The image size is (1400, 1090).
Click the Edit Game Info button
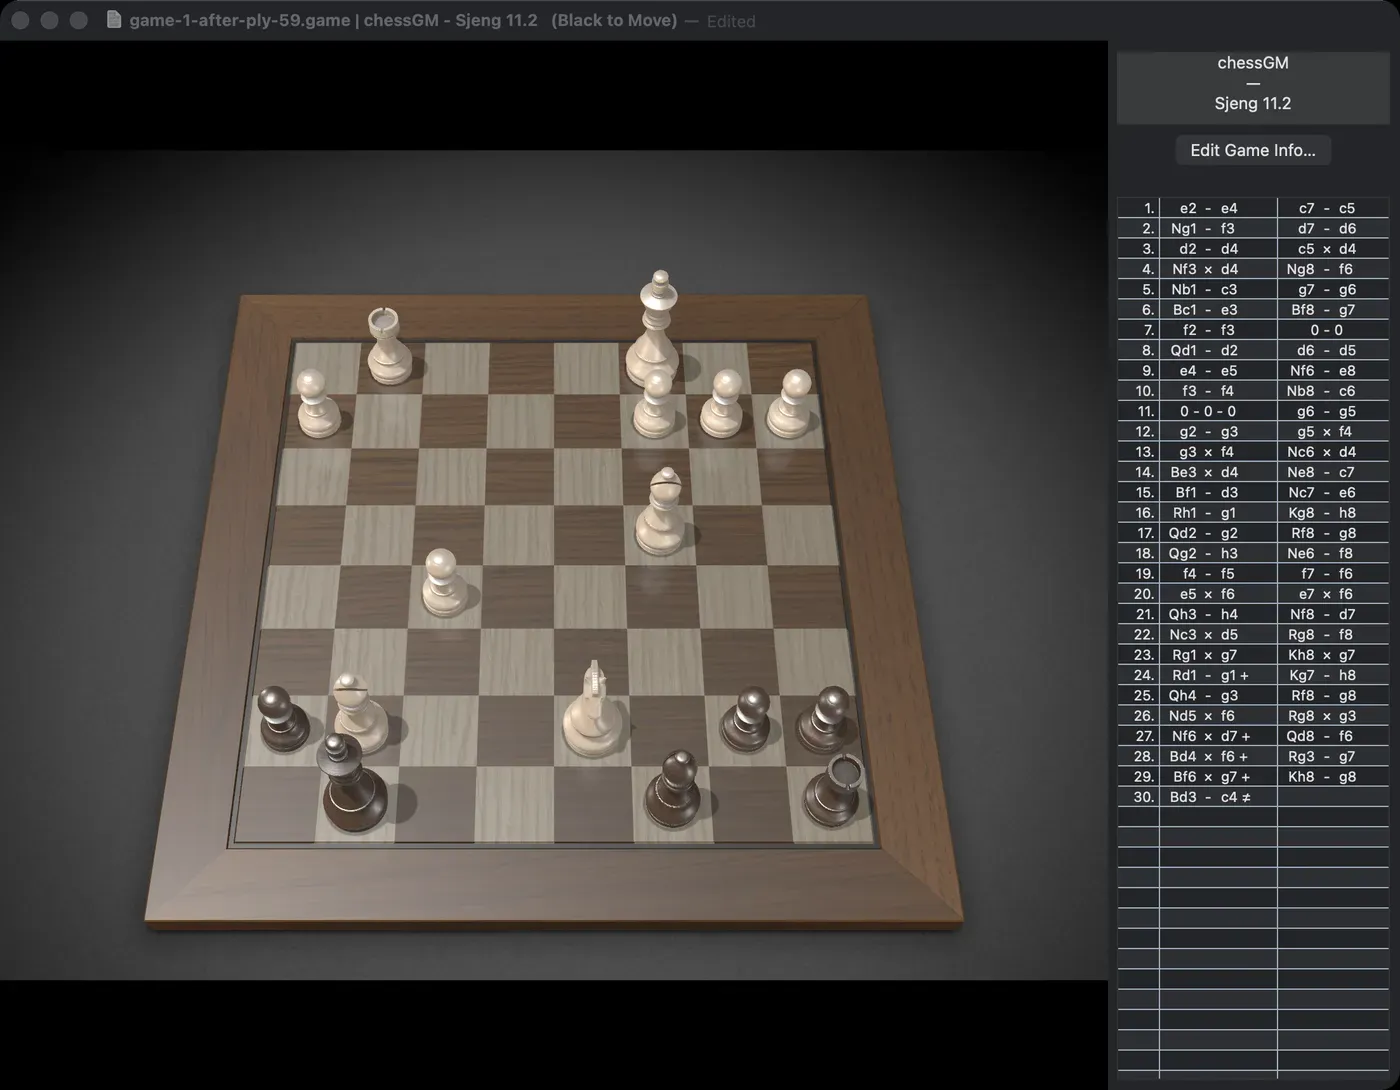1253,150
